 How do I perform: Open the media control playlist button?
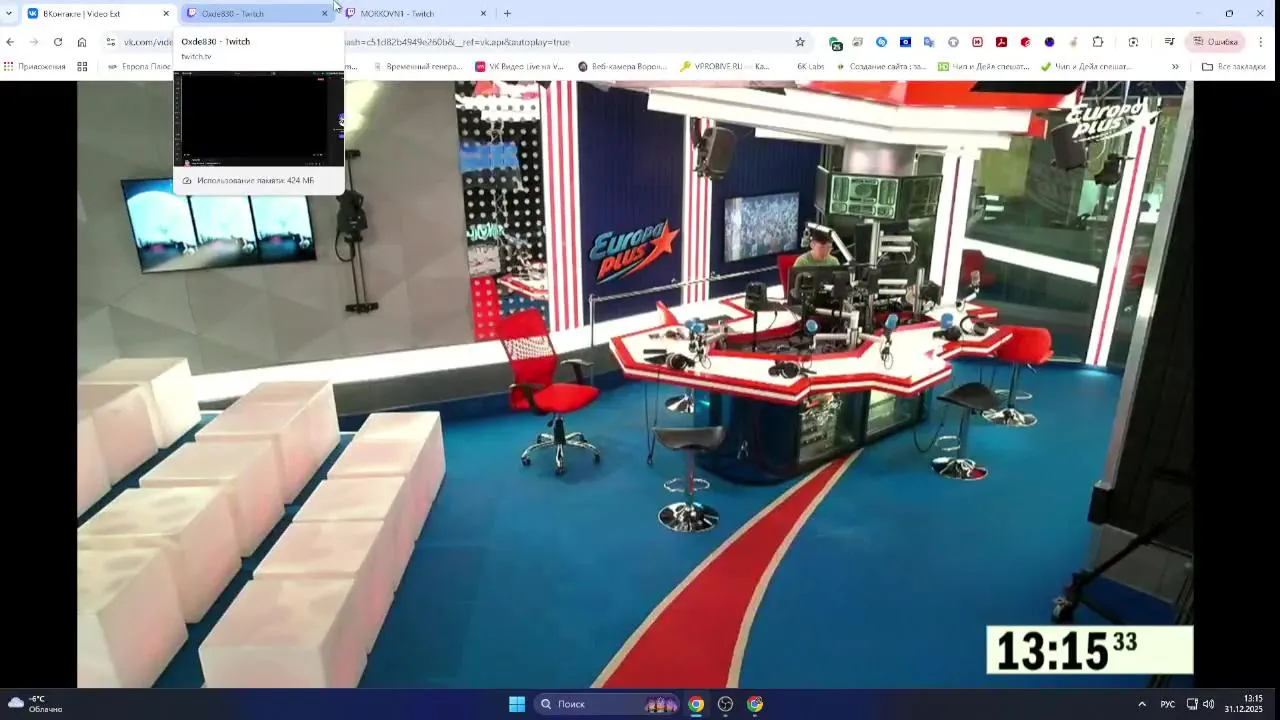[x=1169, y=42]
